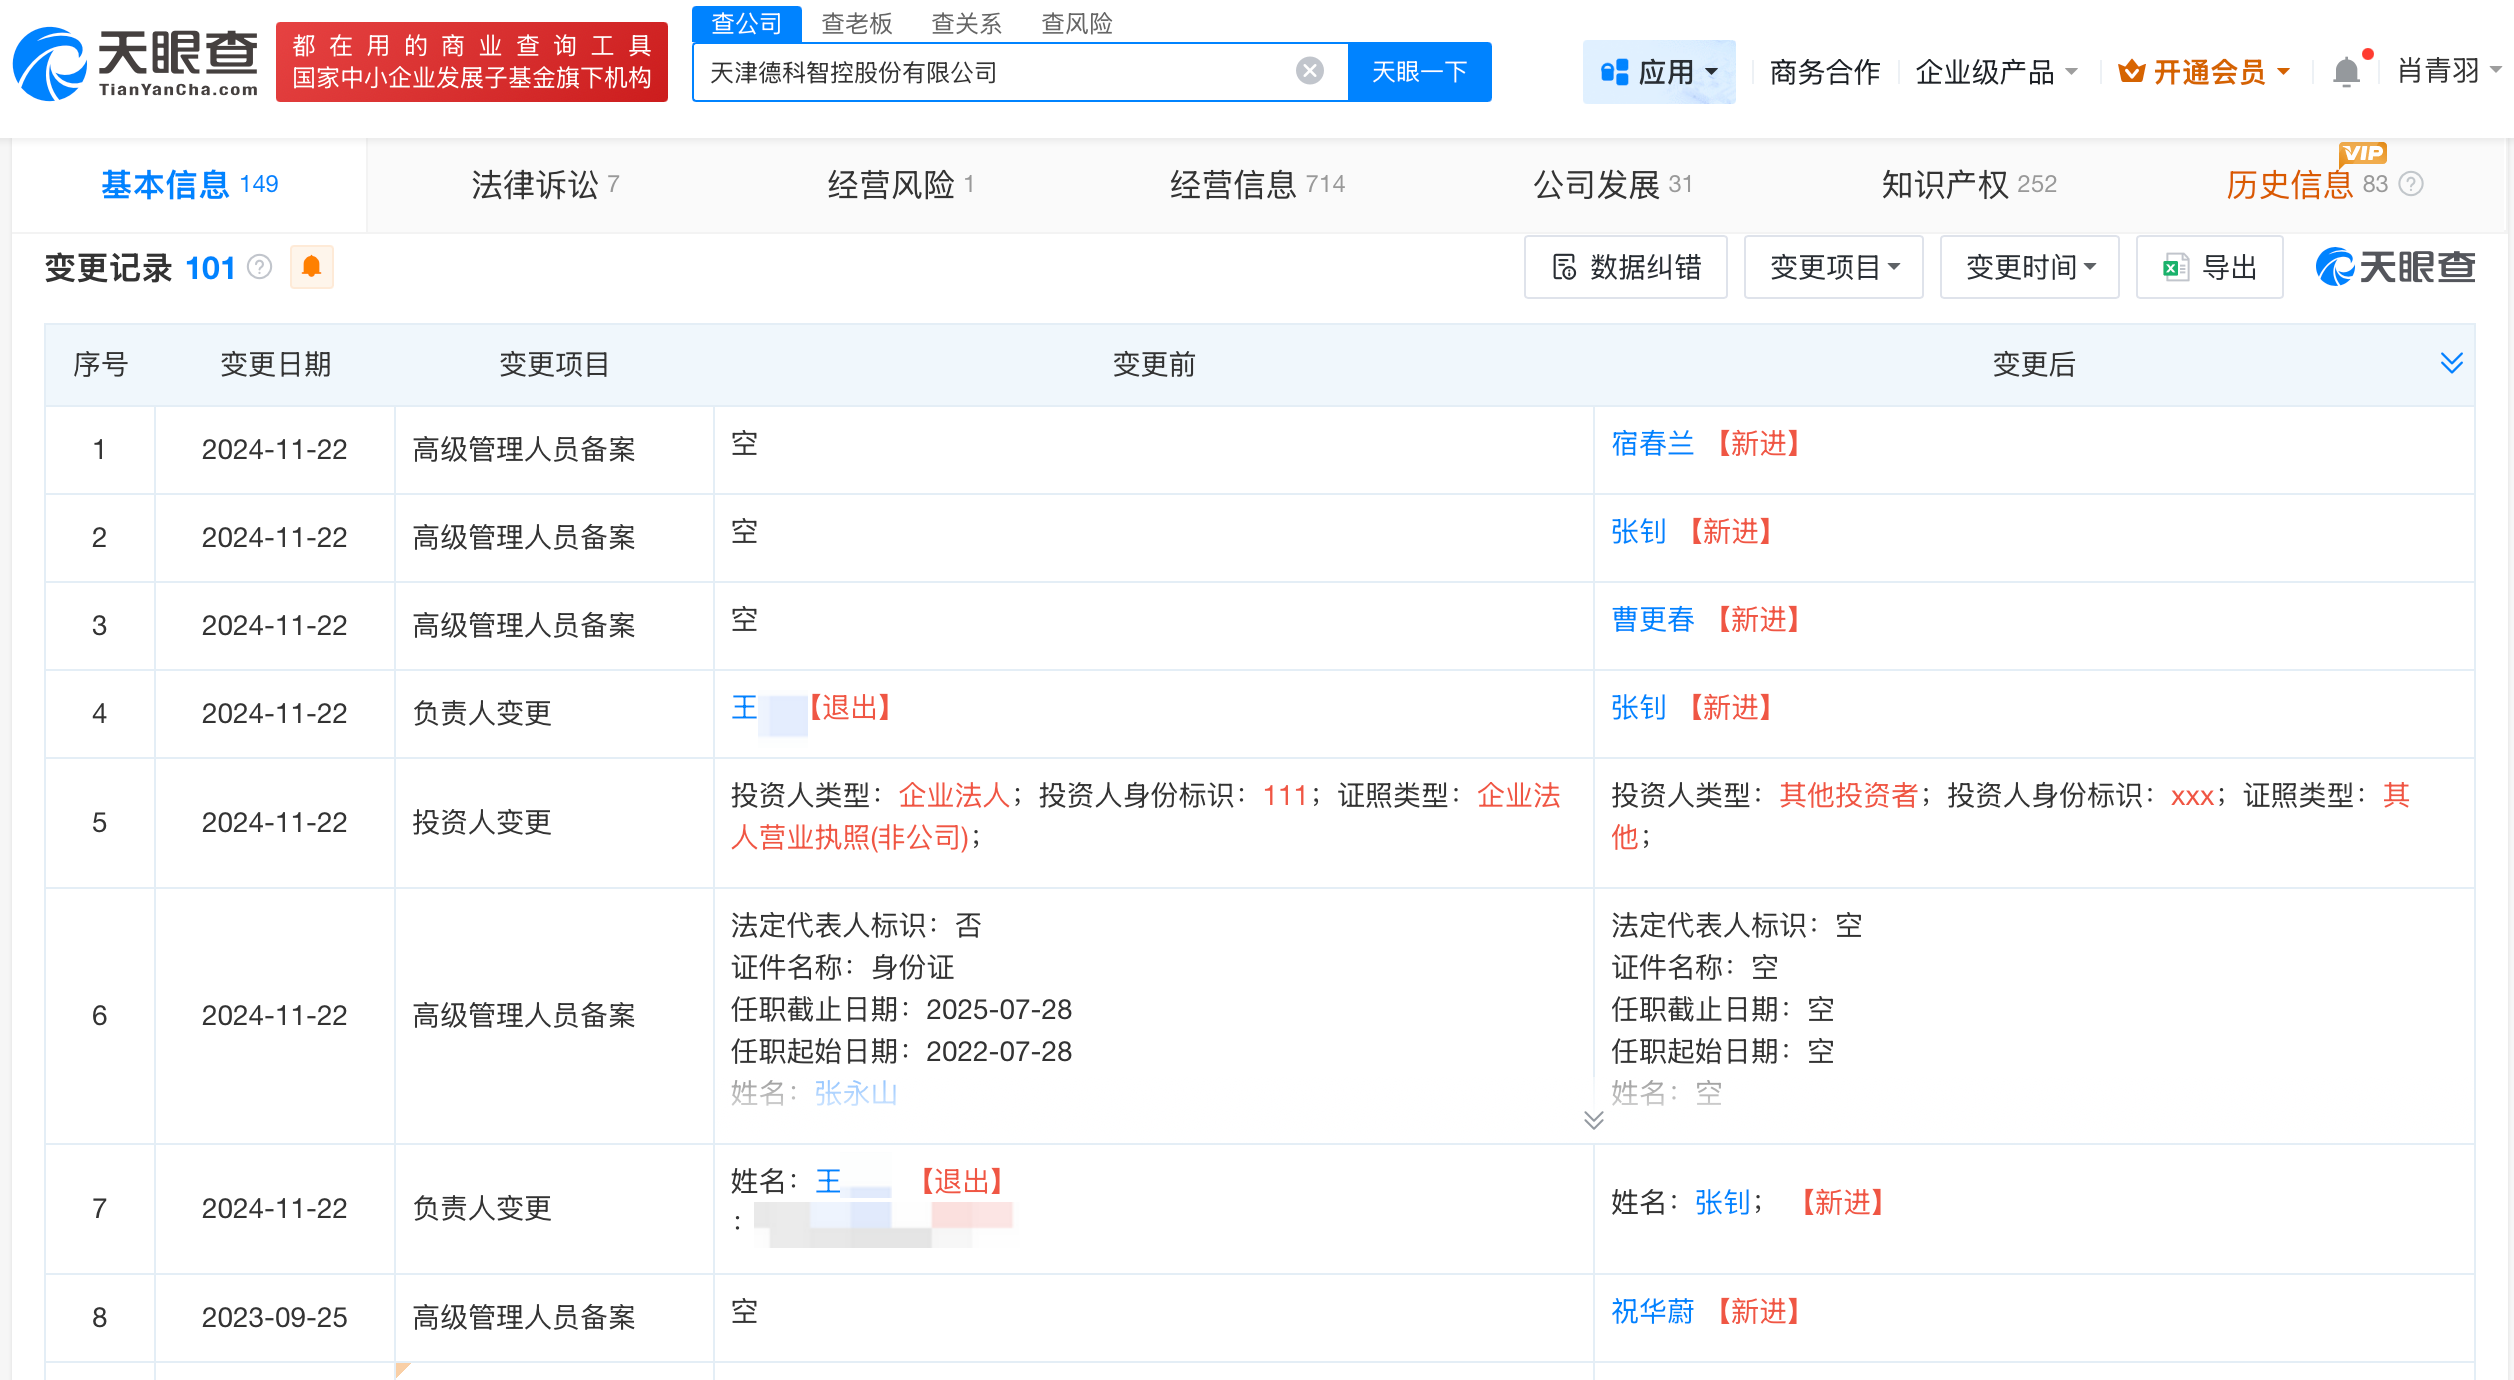This screenshot has width=2514, height=1380.
Task: Open profile link of 曹更春
Action: pyautogui.click(x=1652, y=619)
